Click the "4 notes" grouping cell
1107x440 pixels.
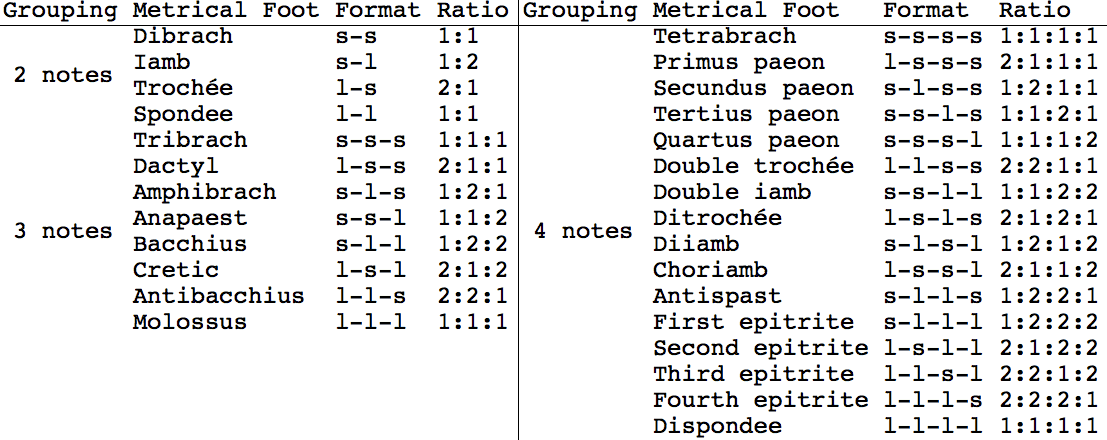(x=583, y=232)
